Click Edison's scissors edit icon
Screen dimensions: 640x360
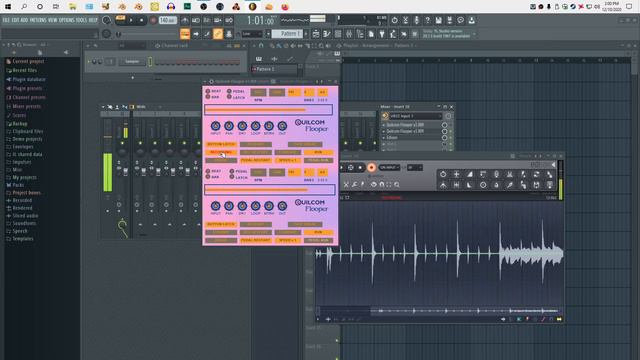click(x=346, y=184)
